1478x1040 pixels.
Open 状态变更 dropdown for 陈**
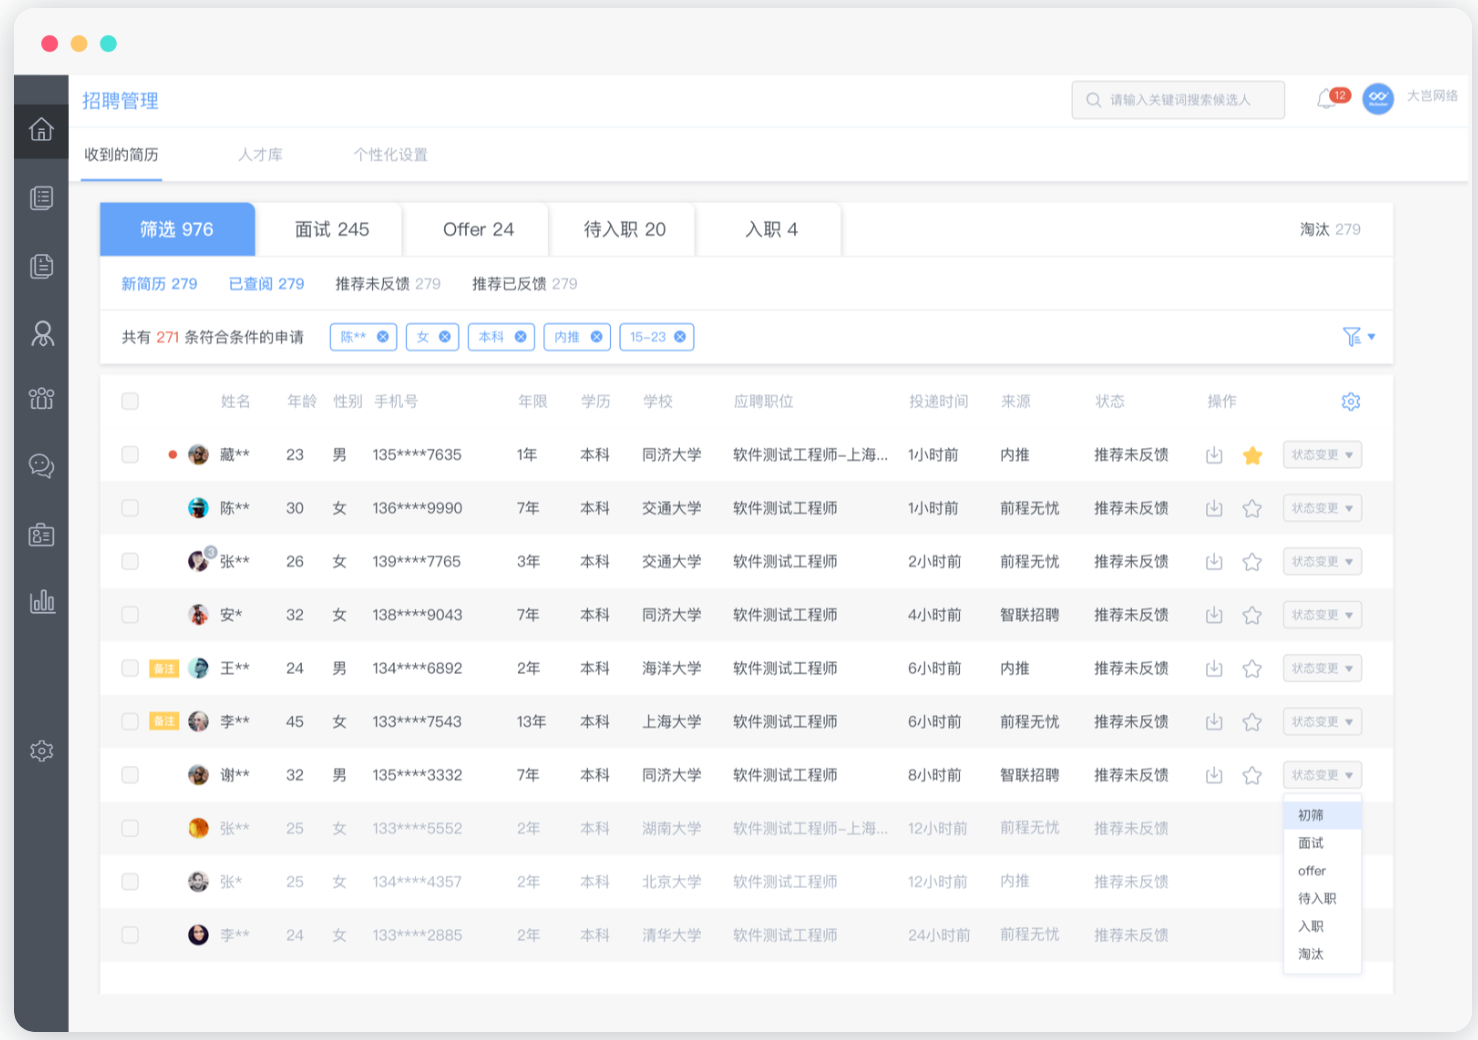tap(1322, 508)
